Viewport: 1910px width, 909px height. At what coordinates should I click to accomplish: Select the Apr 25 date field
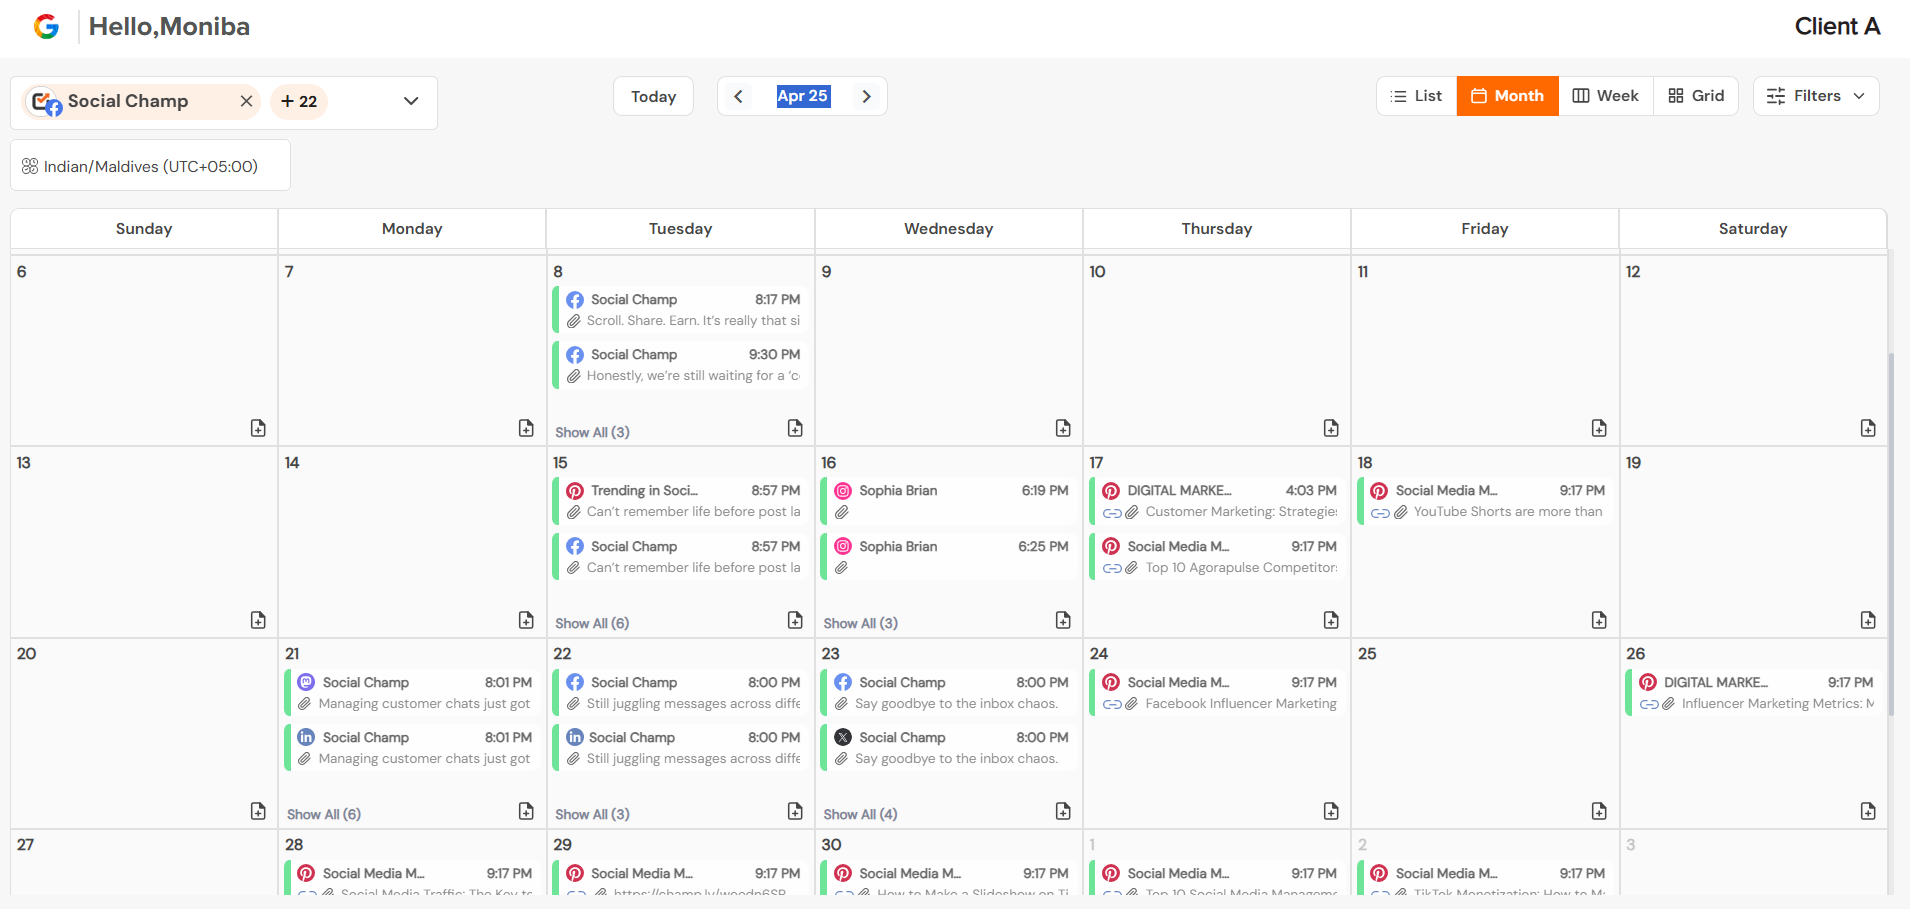click(x=803, y=96)
